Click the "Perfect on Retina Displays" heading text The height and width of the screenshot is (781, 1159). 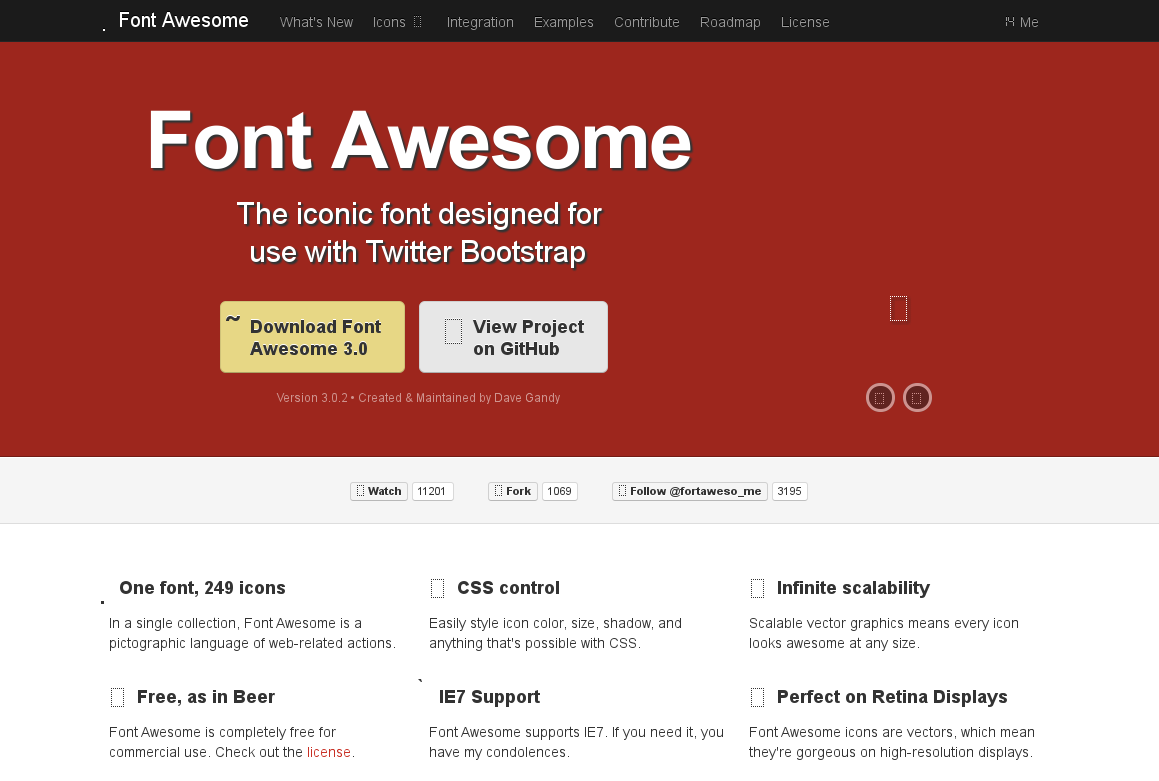pos(892,698)
